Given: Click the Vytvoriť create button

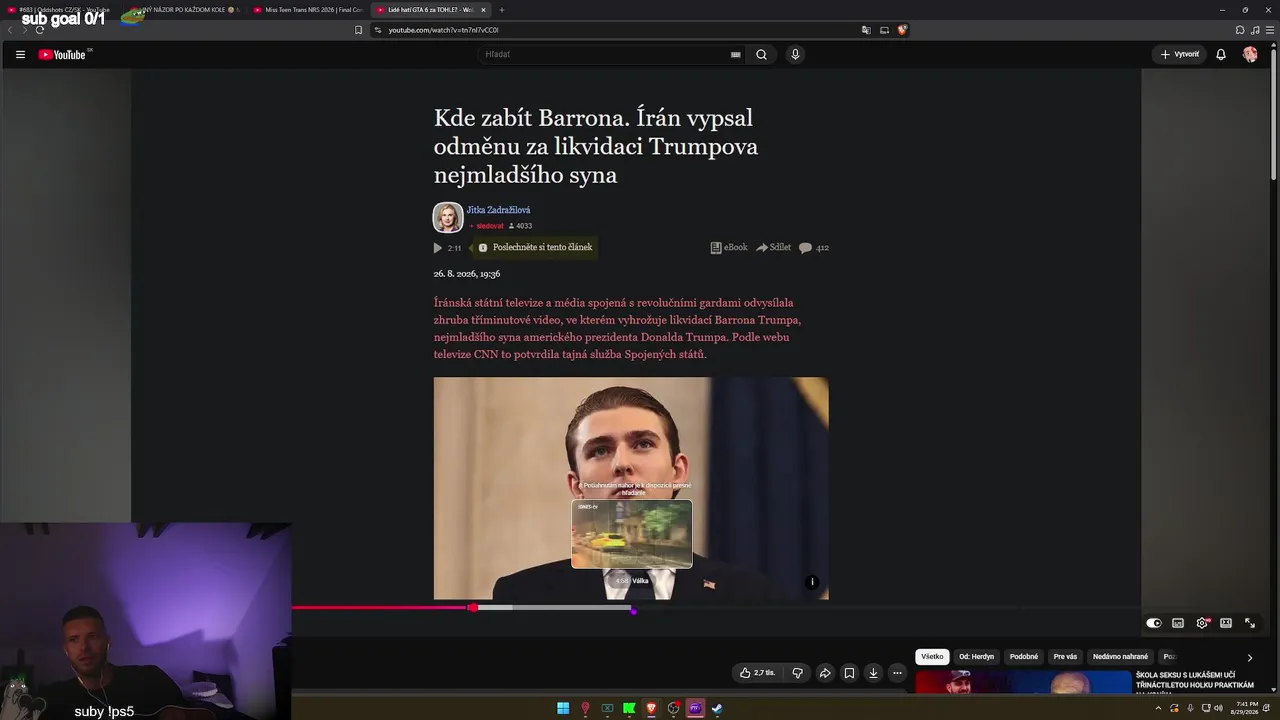Looking at the screenshot, I should coord(1180,54).
